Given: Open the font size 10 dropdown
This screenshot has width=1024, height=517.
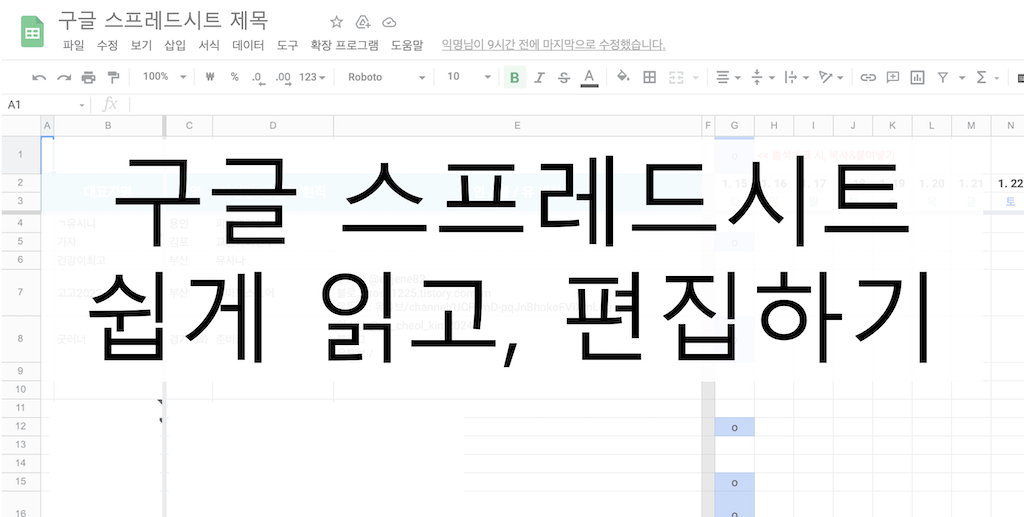Looking at the screenshot, I should (x=468, y=77).
